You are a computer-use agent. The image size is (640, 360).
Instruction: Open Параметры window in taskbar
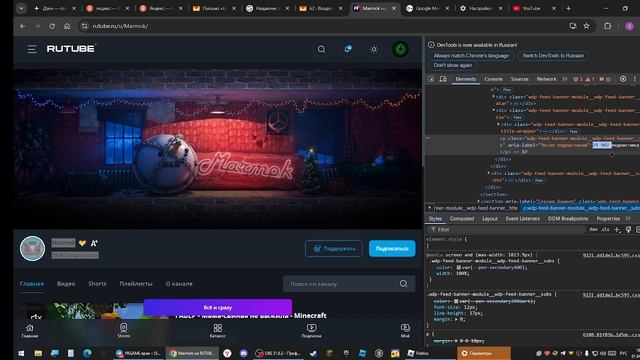point(484,353)
